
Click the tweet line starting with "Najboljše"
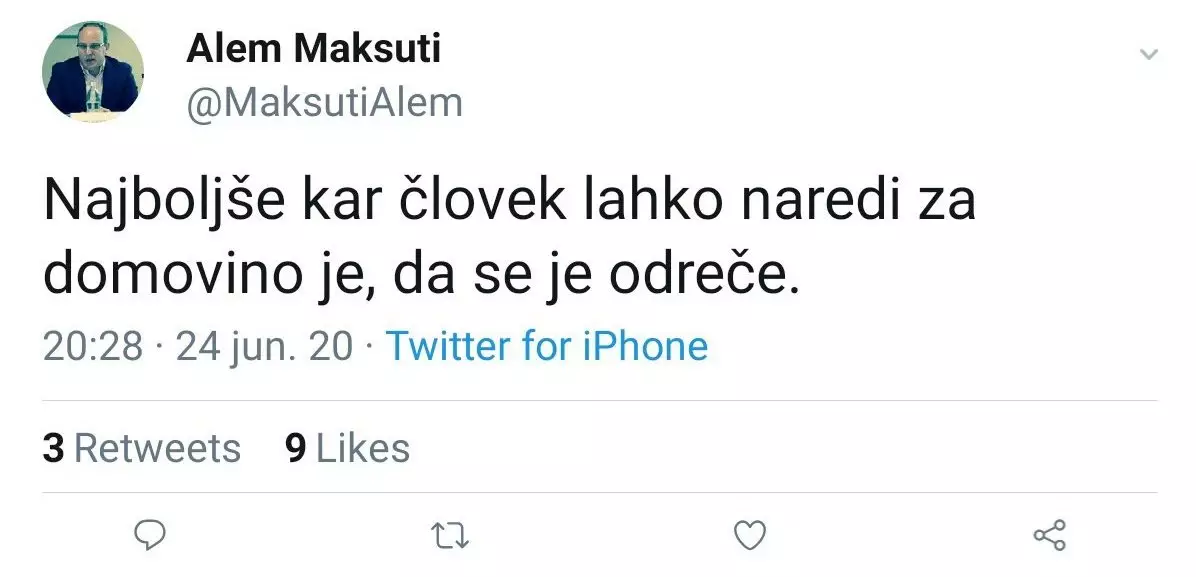click(509, 206)
